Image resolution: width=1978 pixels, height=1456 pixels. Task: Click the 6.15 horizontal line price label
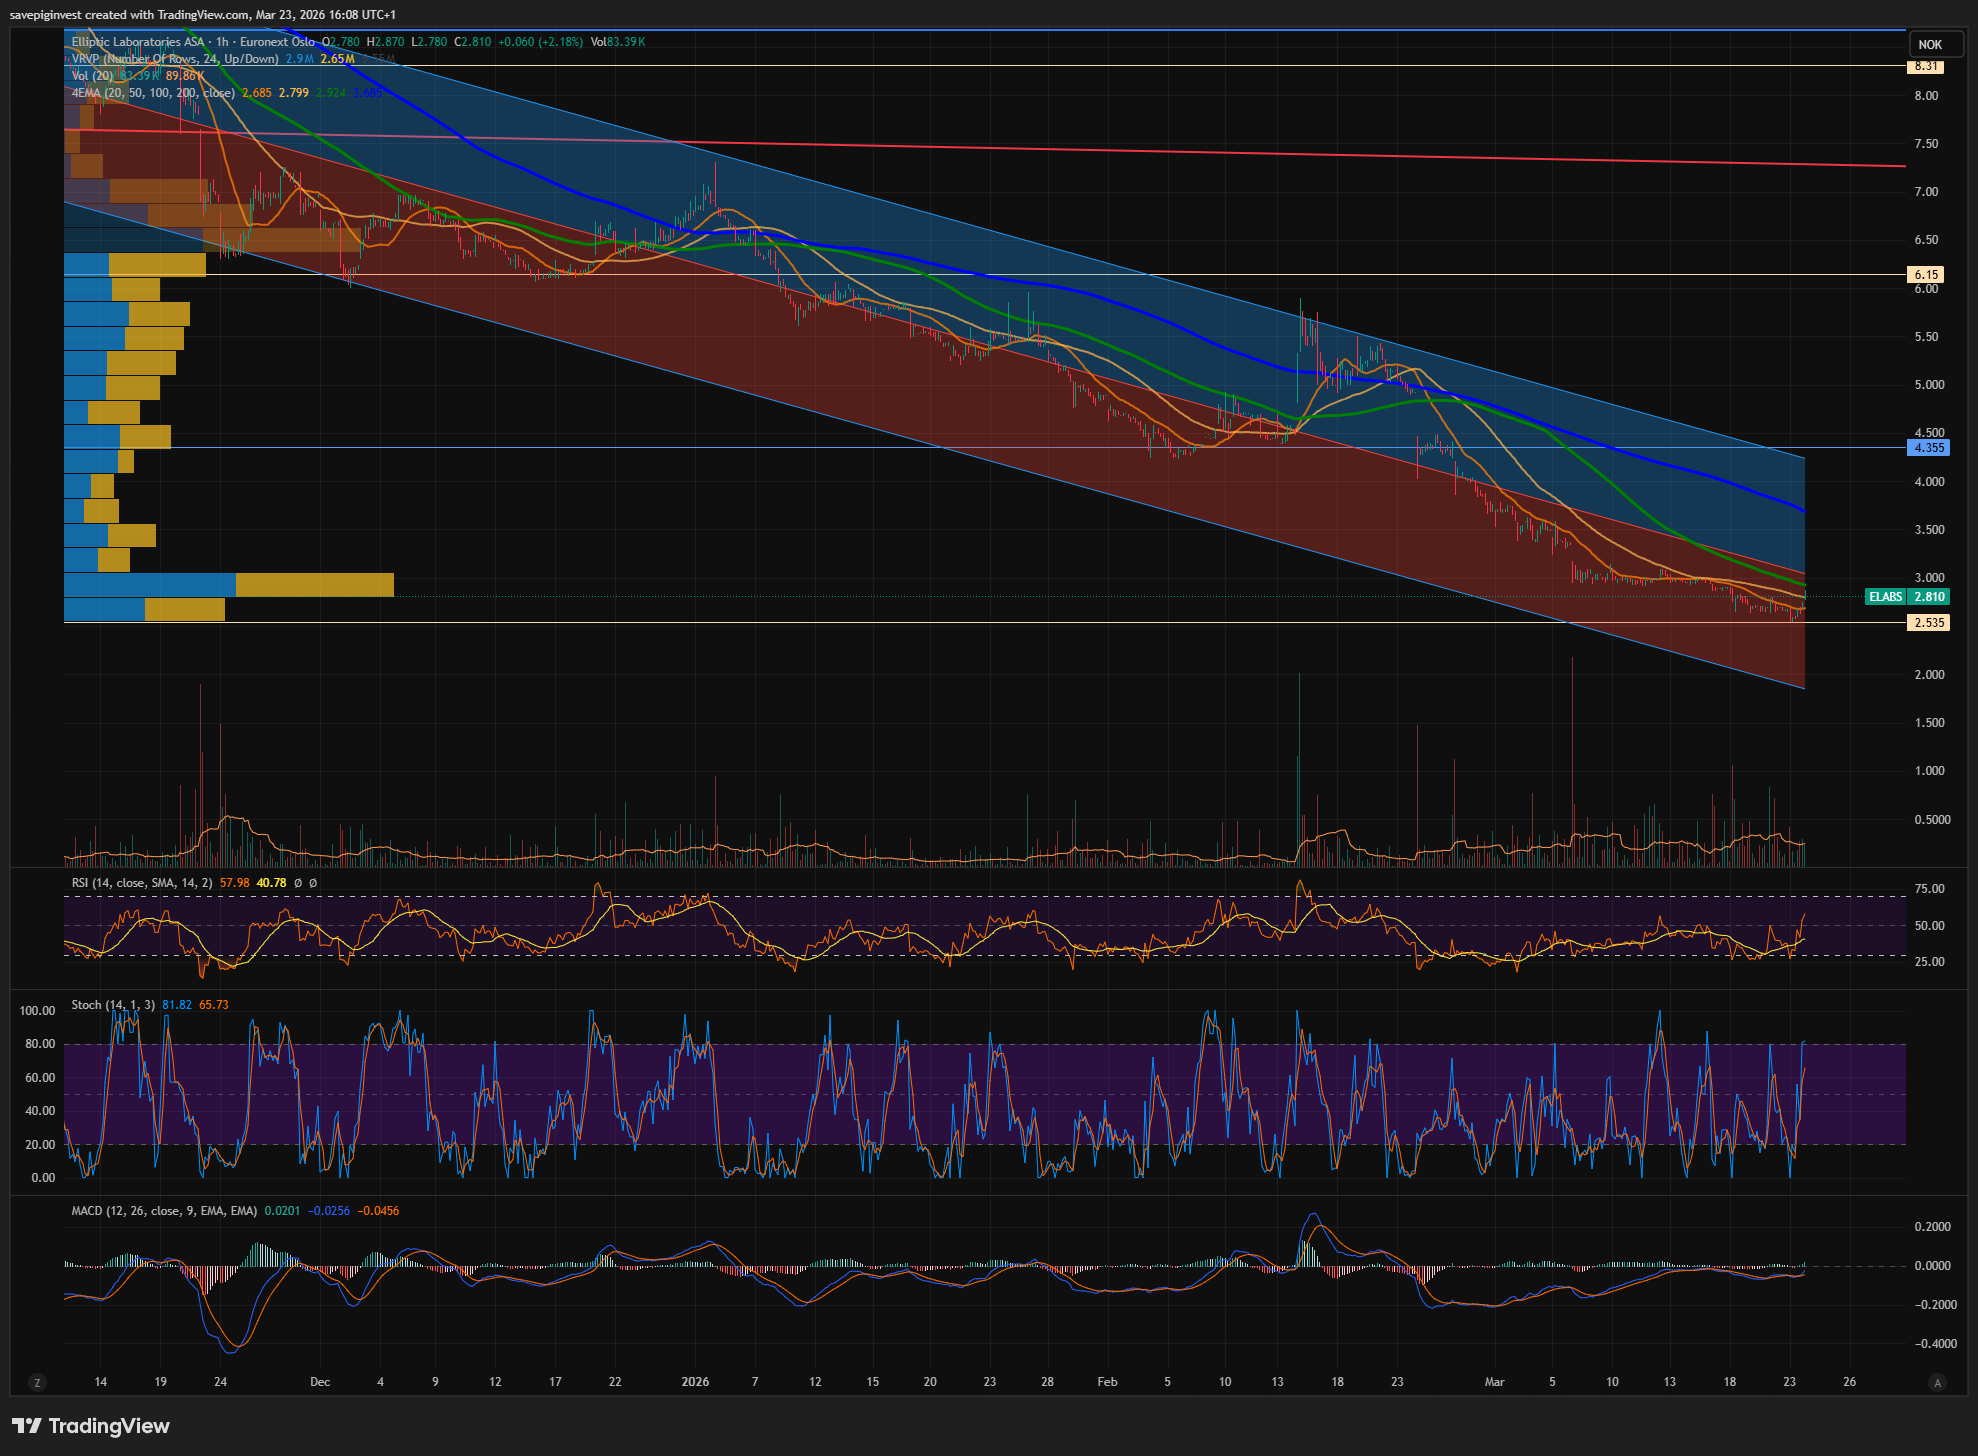point(1926,275)
